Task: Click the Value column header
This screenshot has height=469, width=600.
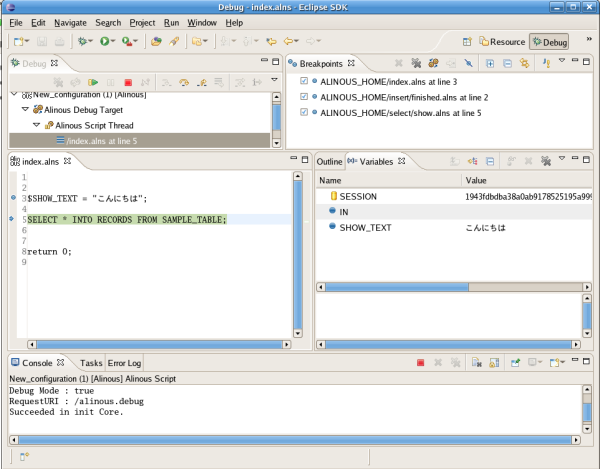Action: pos(527,180)
